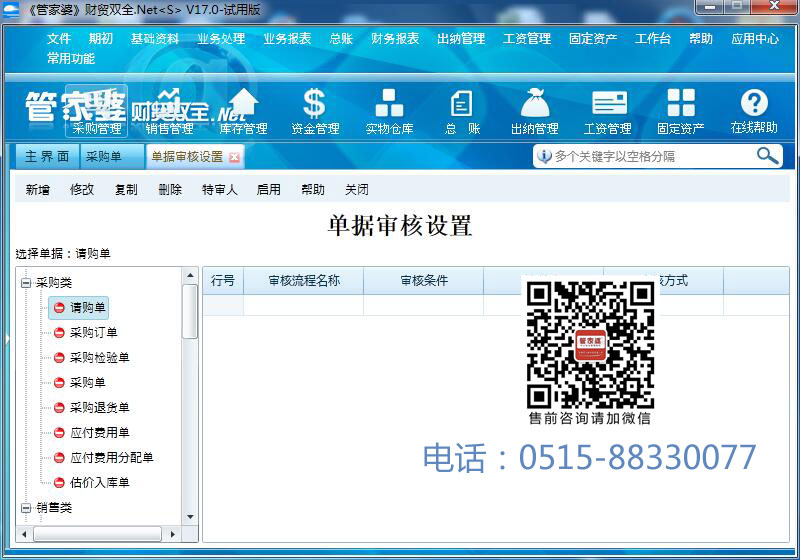Open the 固定资产 menu
Viewport: 800px width, 560px height.
[x=593, y=39]
